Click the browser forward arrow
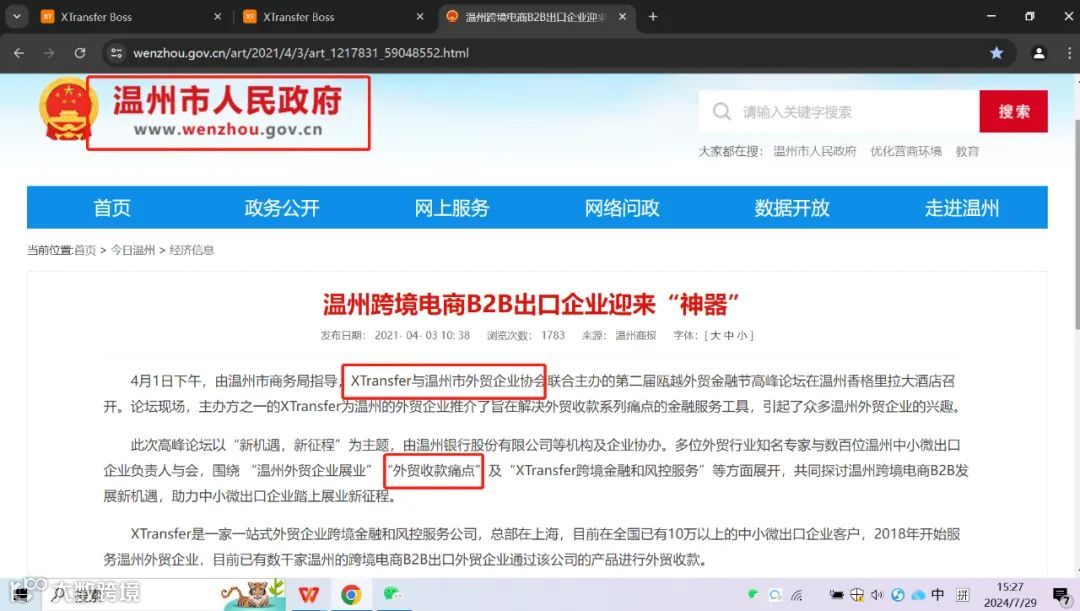This screenshot has height=611, width=1080. 49,53
